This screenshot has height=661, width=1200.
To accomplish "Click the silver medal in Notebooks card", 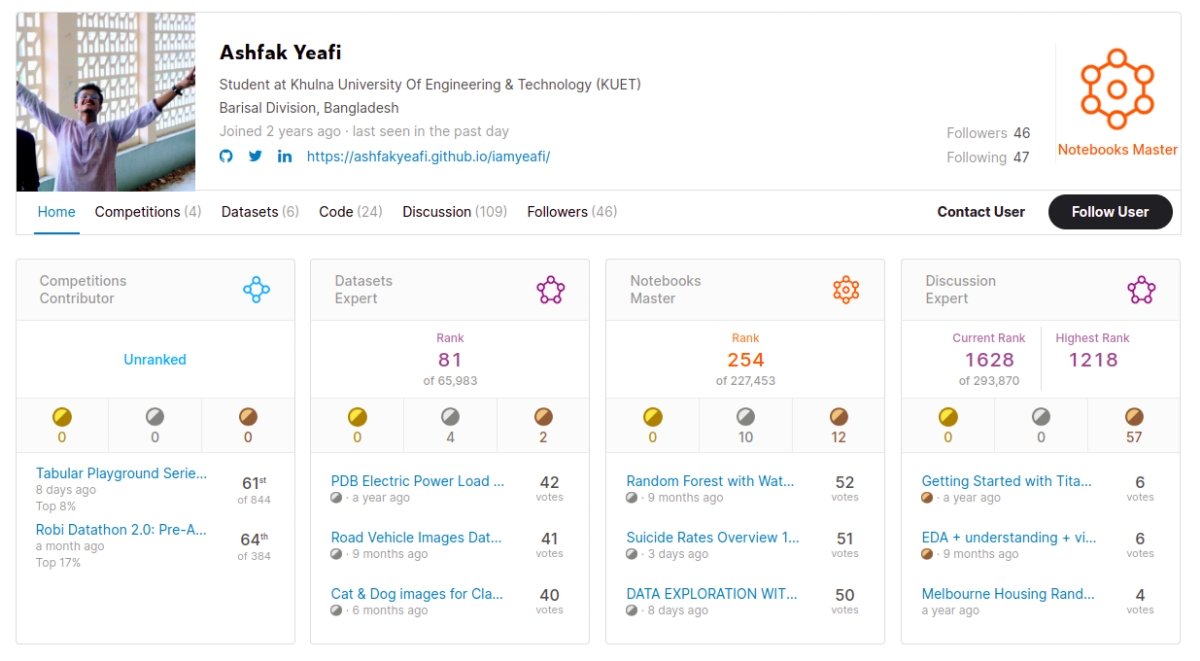I will pos(746,416).
